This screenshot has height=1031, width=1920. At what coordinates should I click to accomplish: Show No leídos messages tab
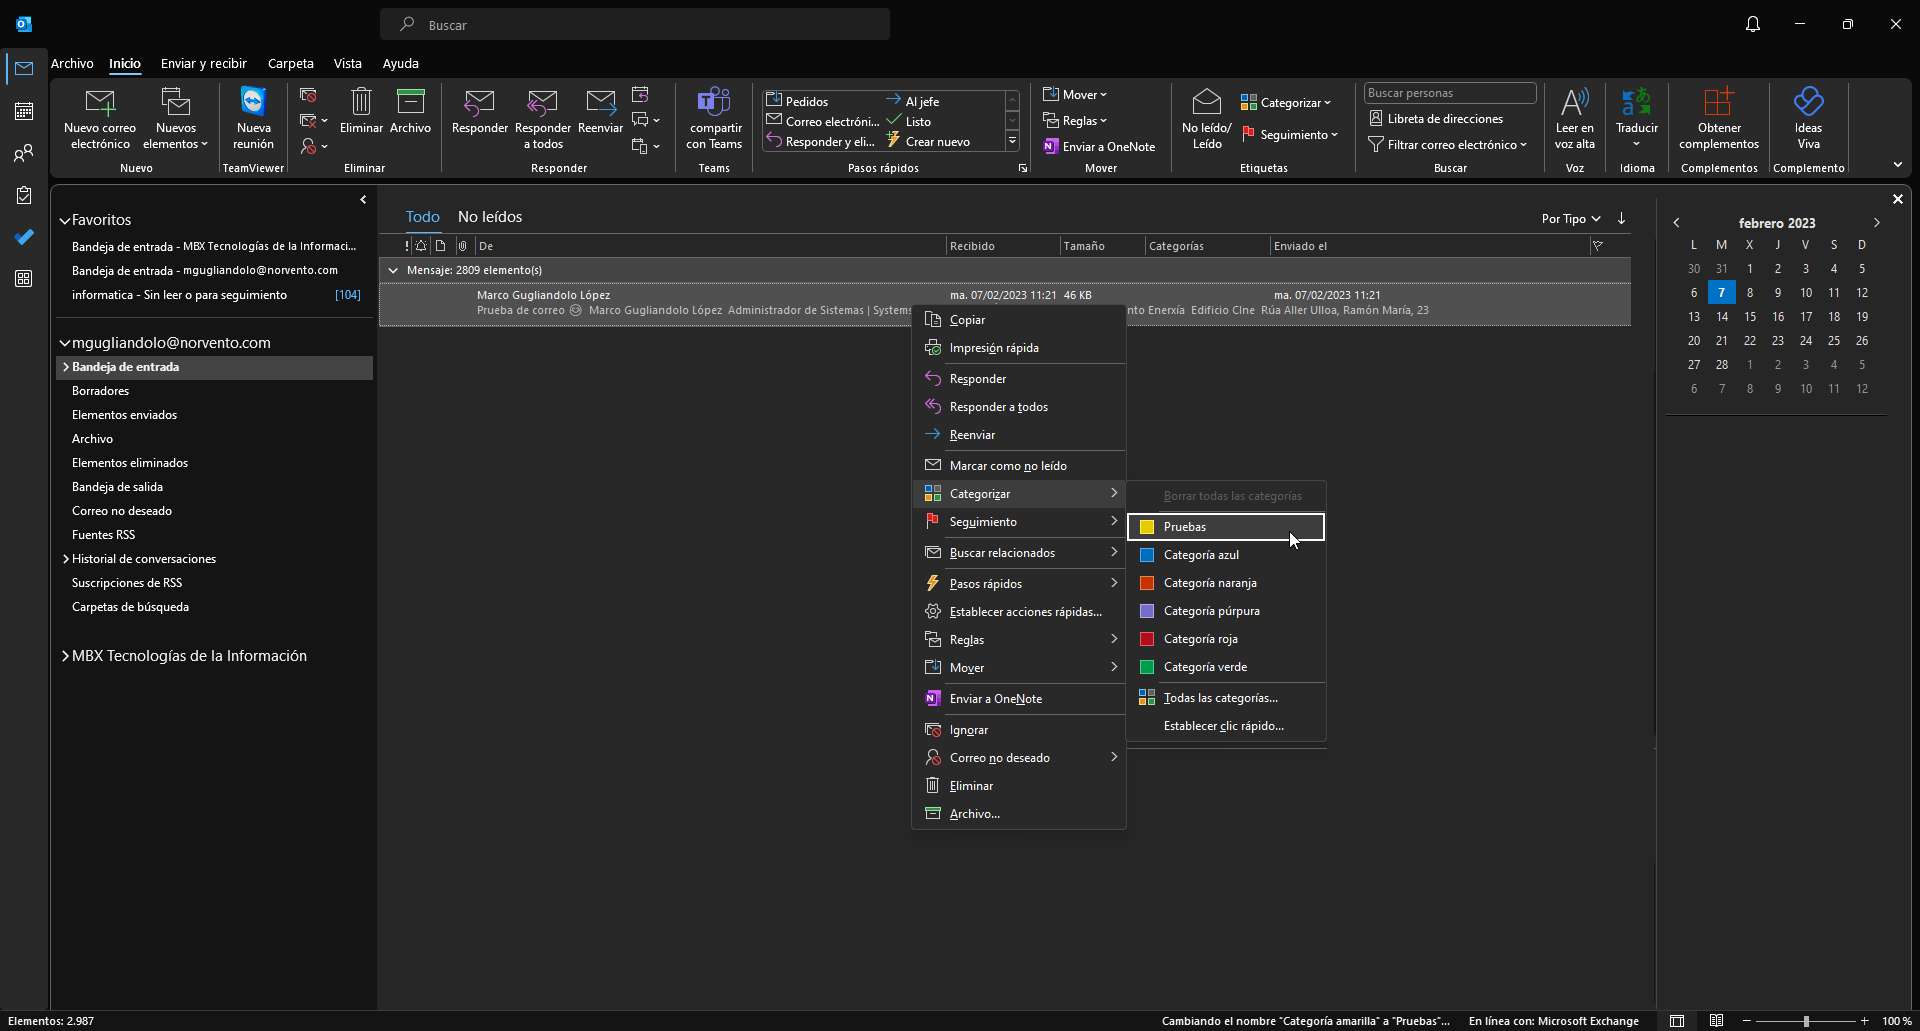489,217
